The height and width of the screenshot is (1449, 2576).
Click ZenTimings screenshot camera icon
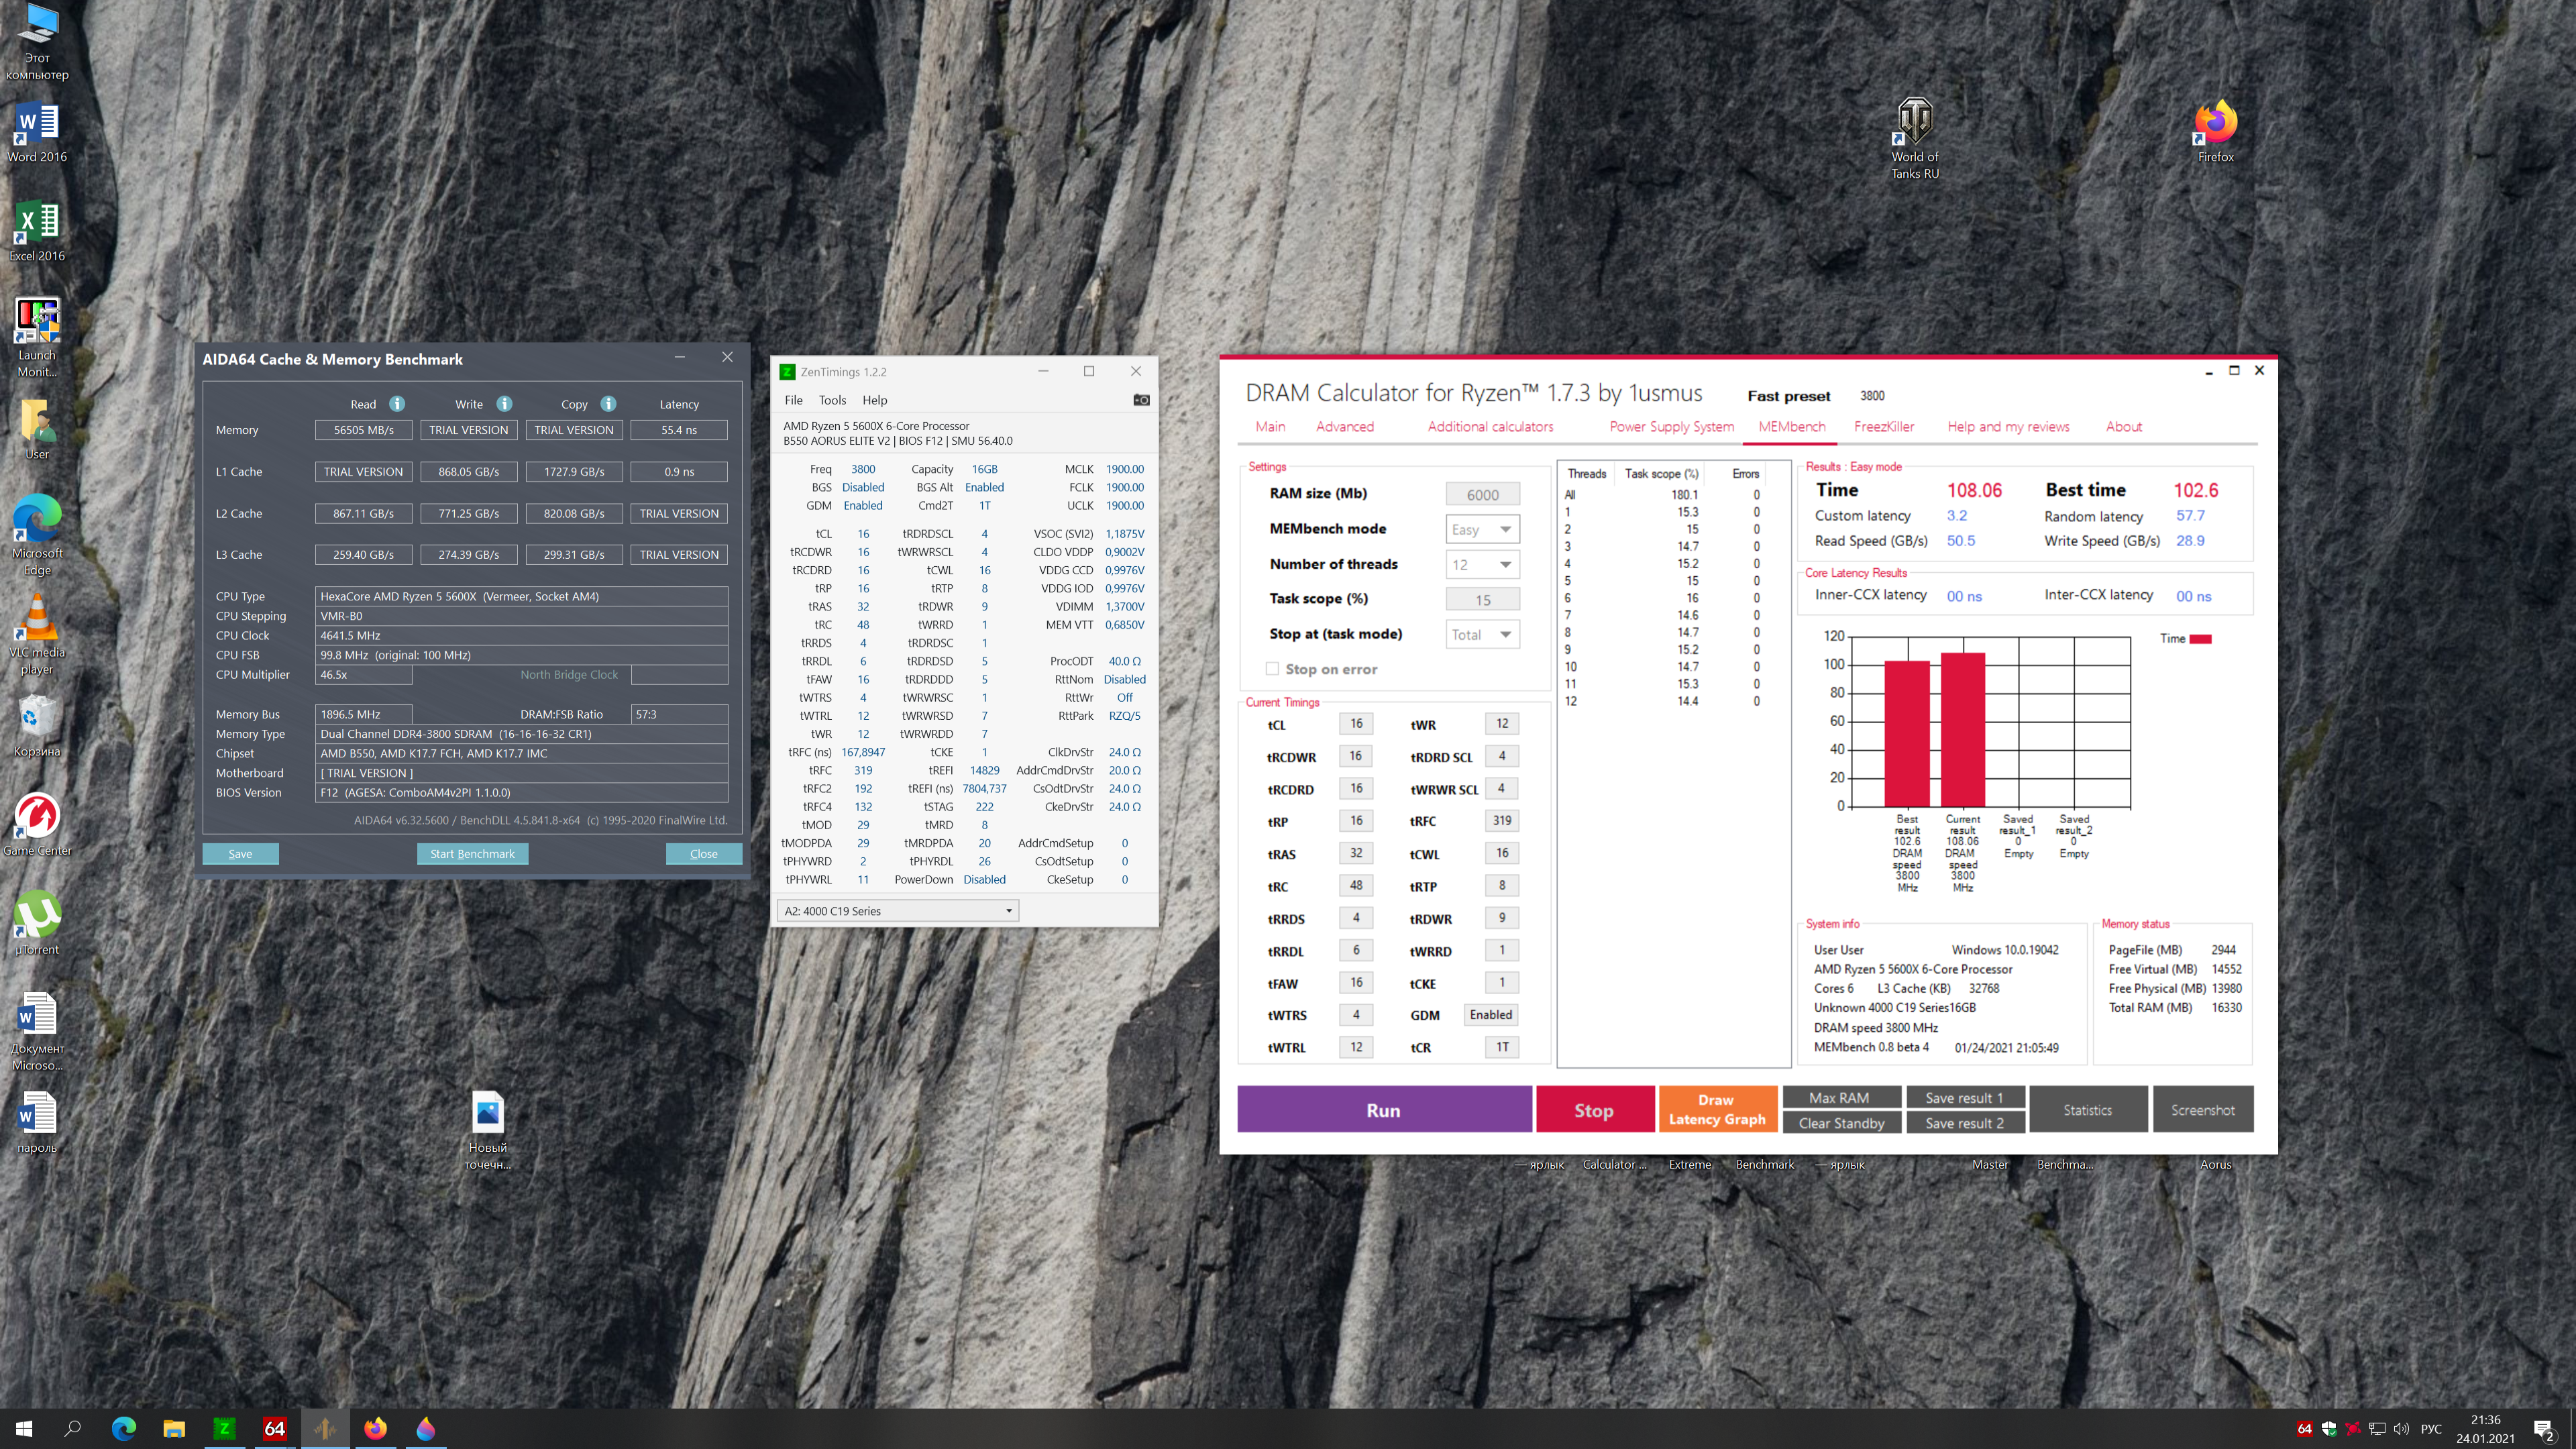1141,400
